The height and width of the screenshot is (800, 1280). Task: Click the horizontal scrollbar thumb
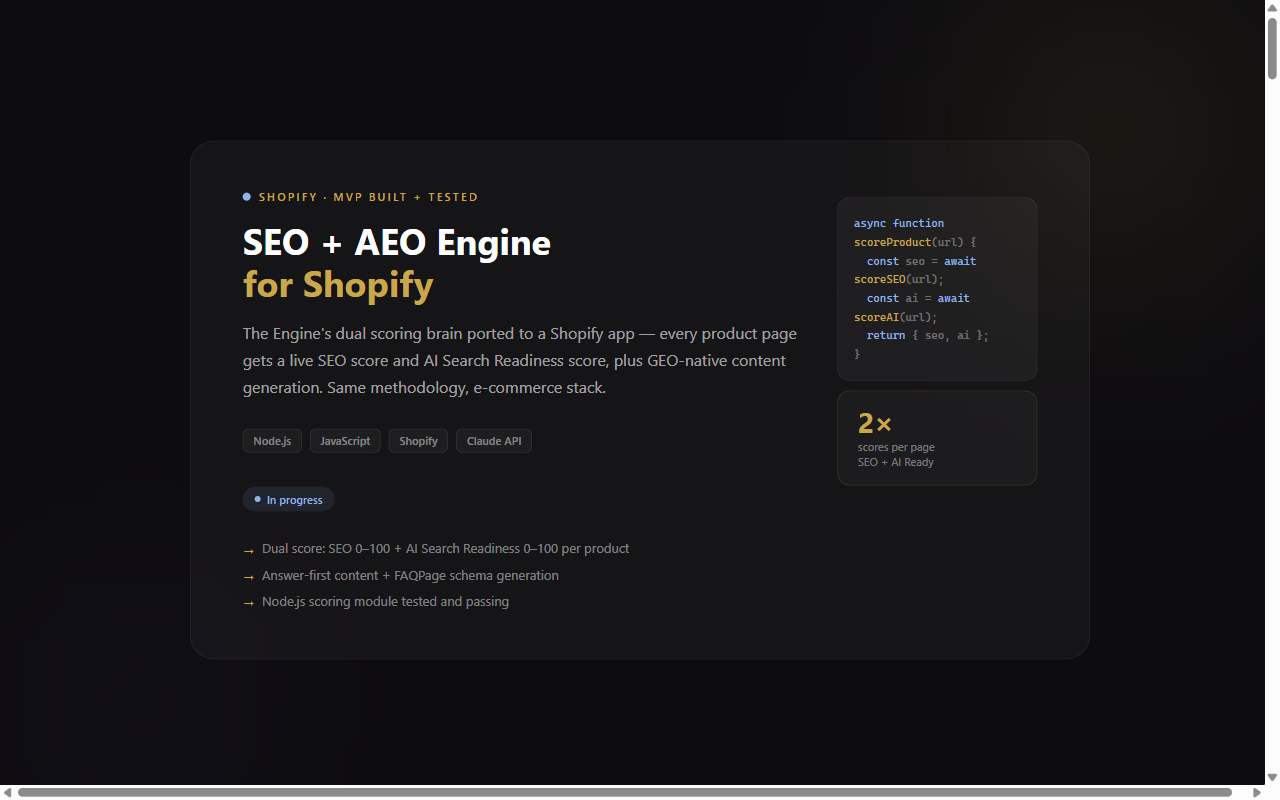click(625, 792)
